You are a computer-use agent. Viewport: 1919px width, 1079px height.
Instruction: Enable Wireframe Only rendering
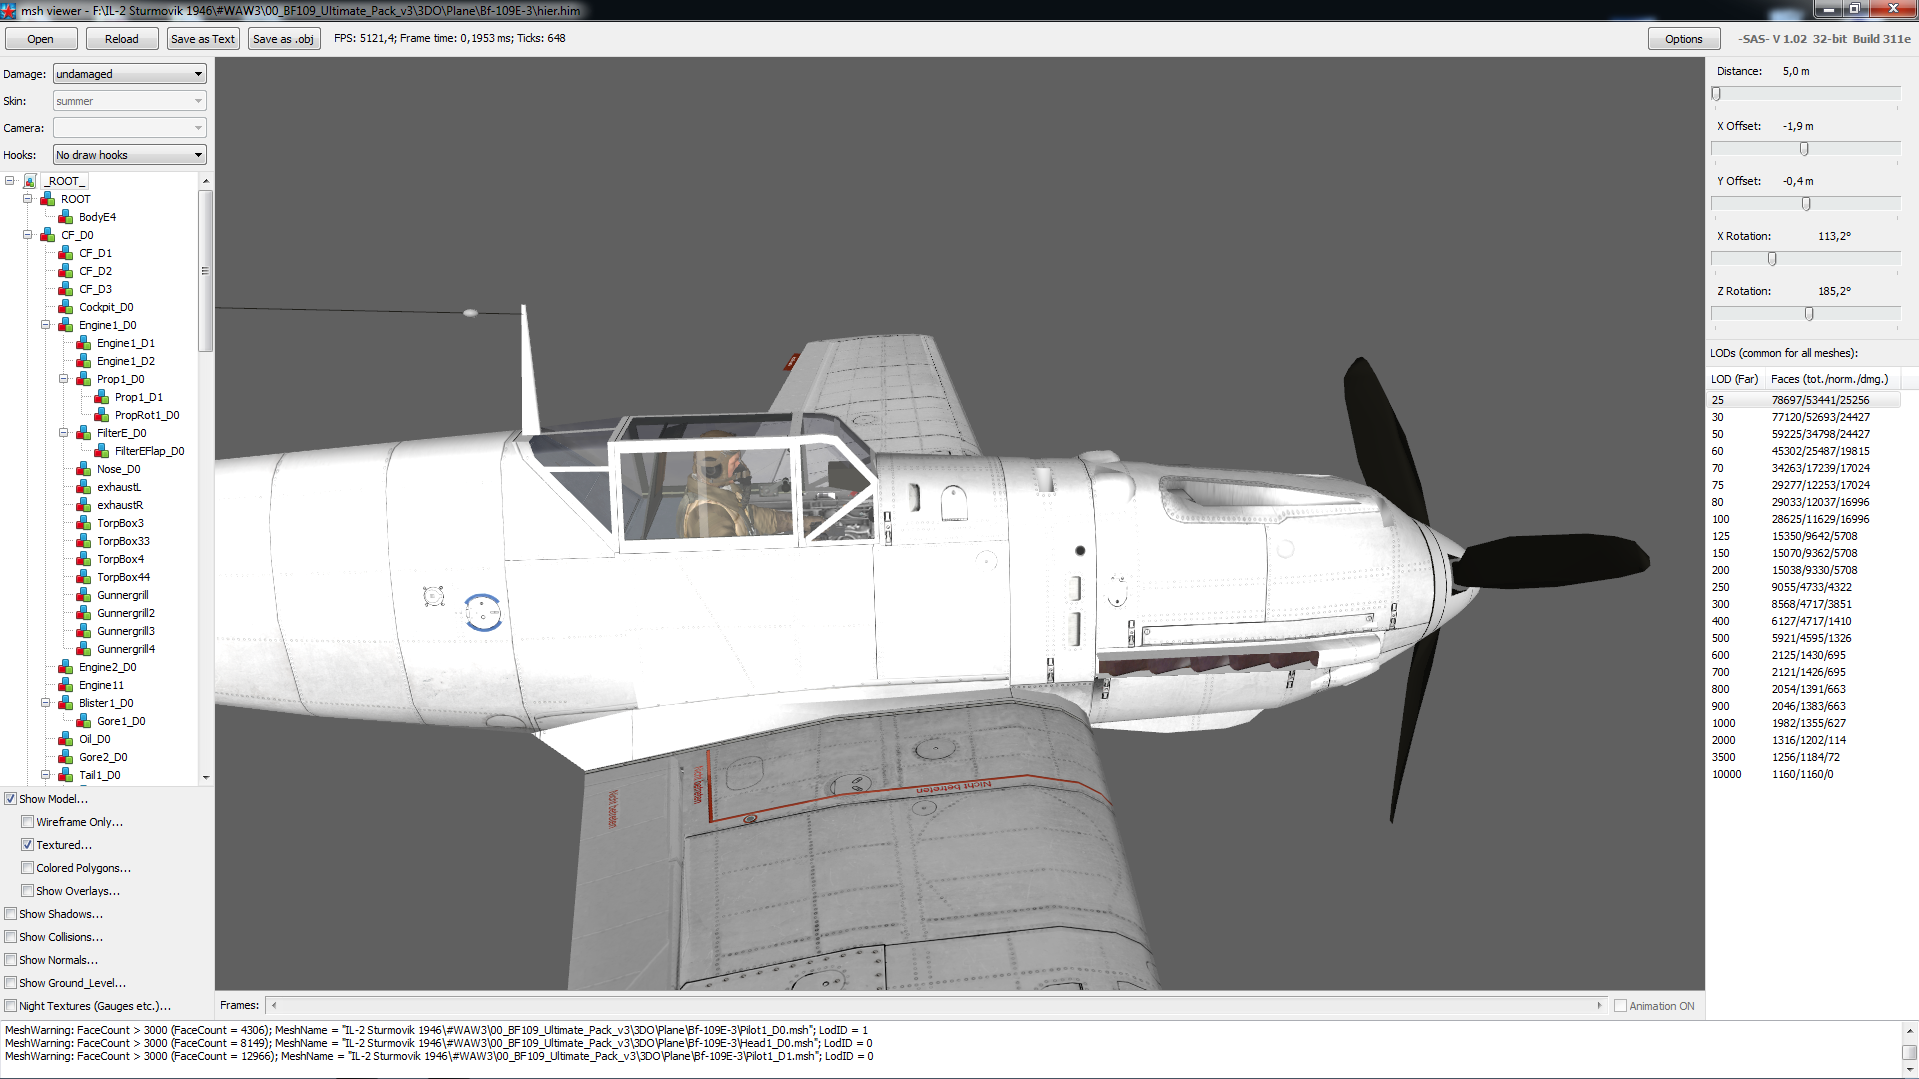pos(28,822)
